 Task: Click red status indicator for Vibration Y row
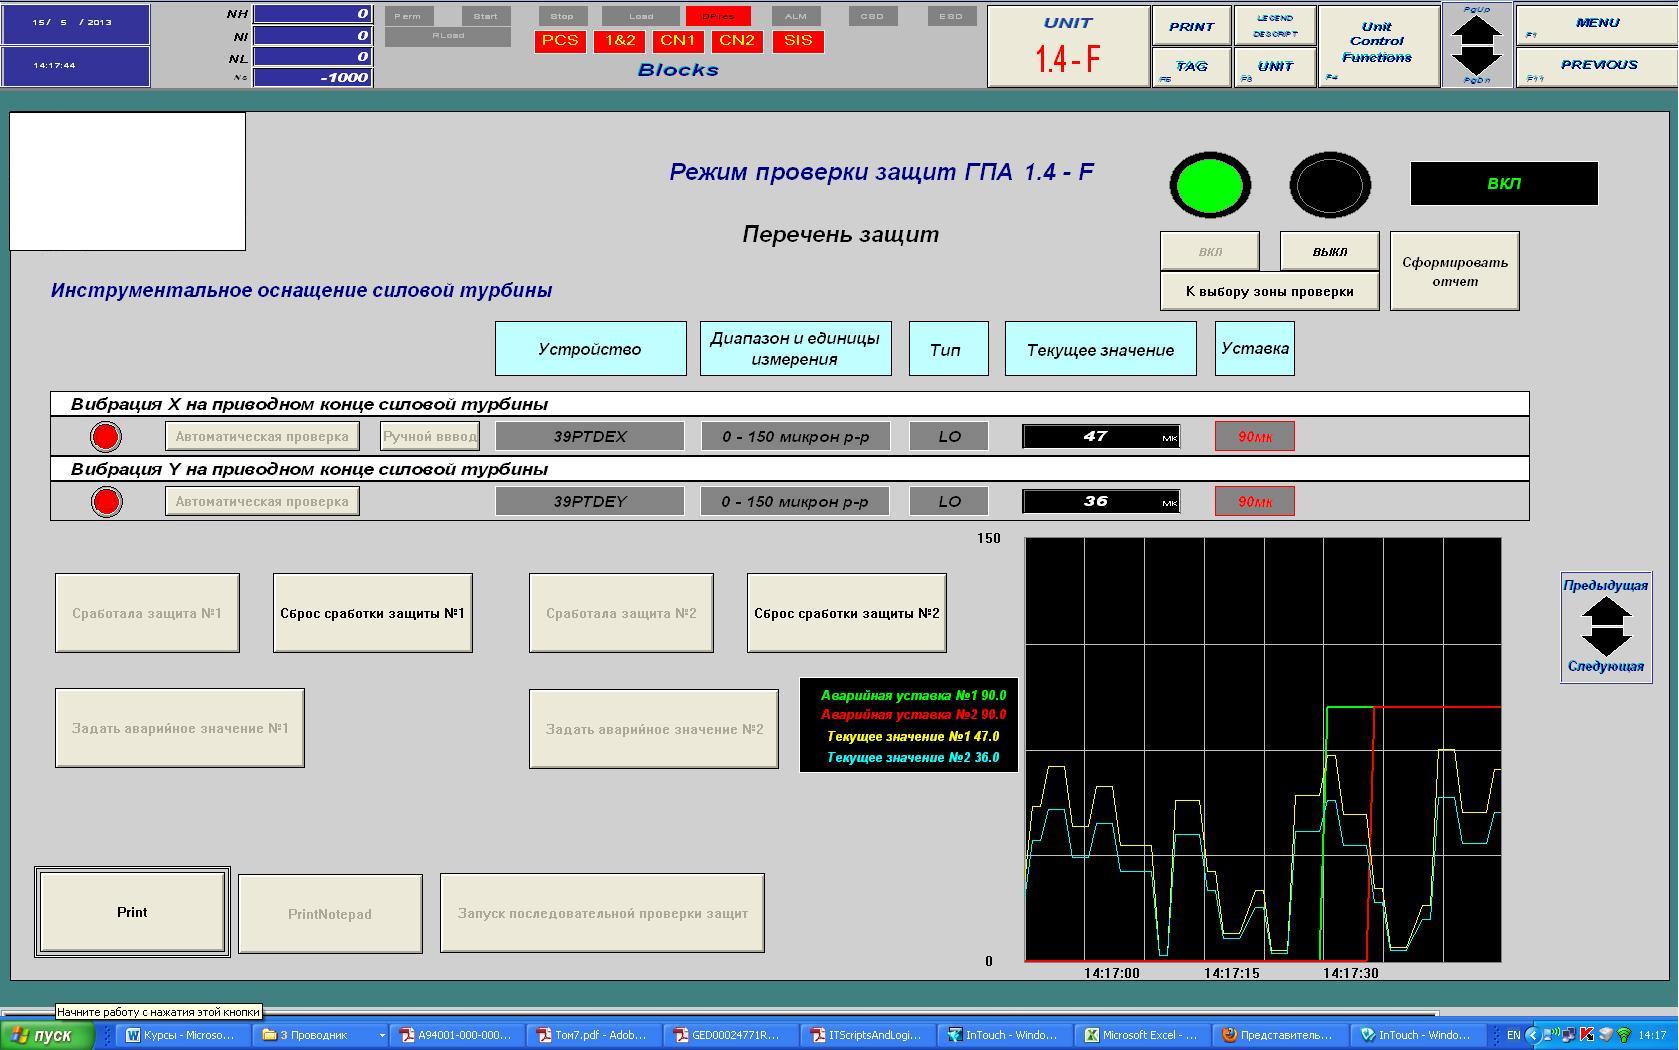coord(106,501)
